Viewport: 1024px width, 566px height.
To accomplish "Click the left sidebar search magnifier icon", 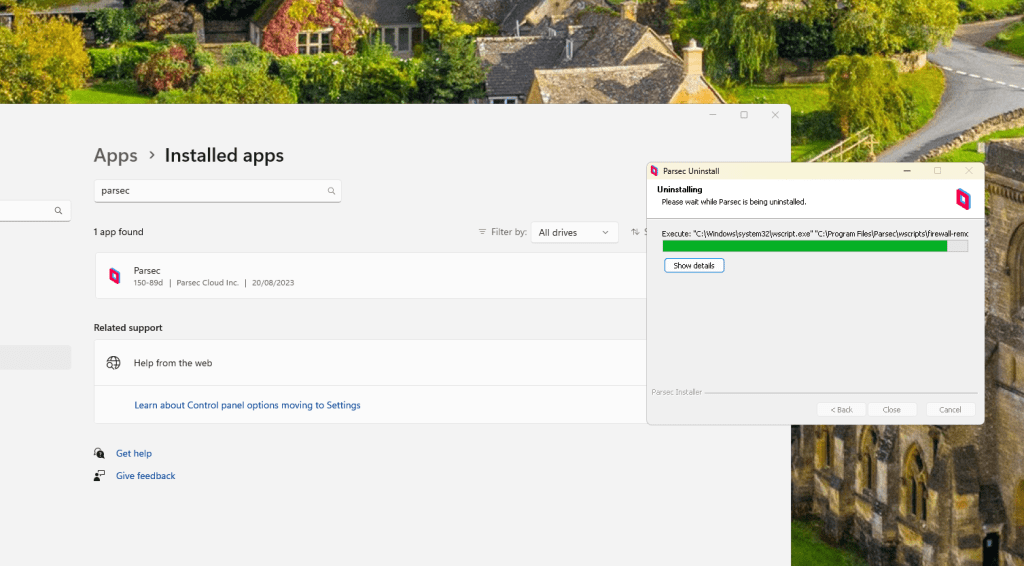I will pyautogui.click(x=58, y=210).
